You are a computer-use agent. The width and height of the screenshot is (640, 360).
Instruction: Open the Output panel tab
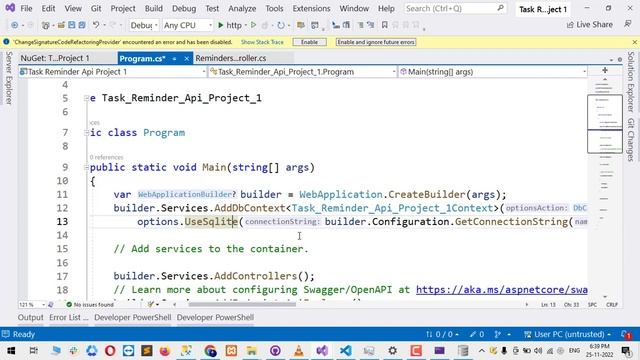30,317
